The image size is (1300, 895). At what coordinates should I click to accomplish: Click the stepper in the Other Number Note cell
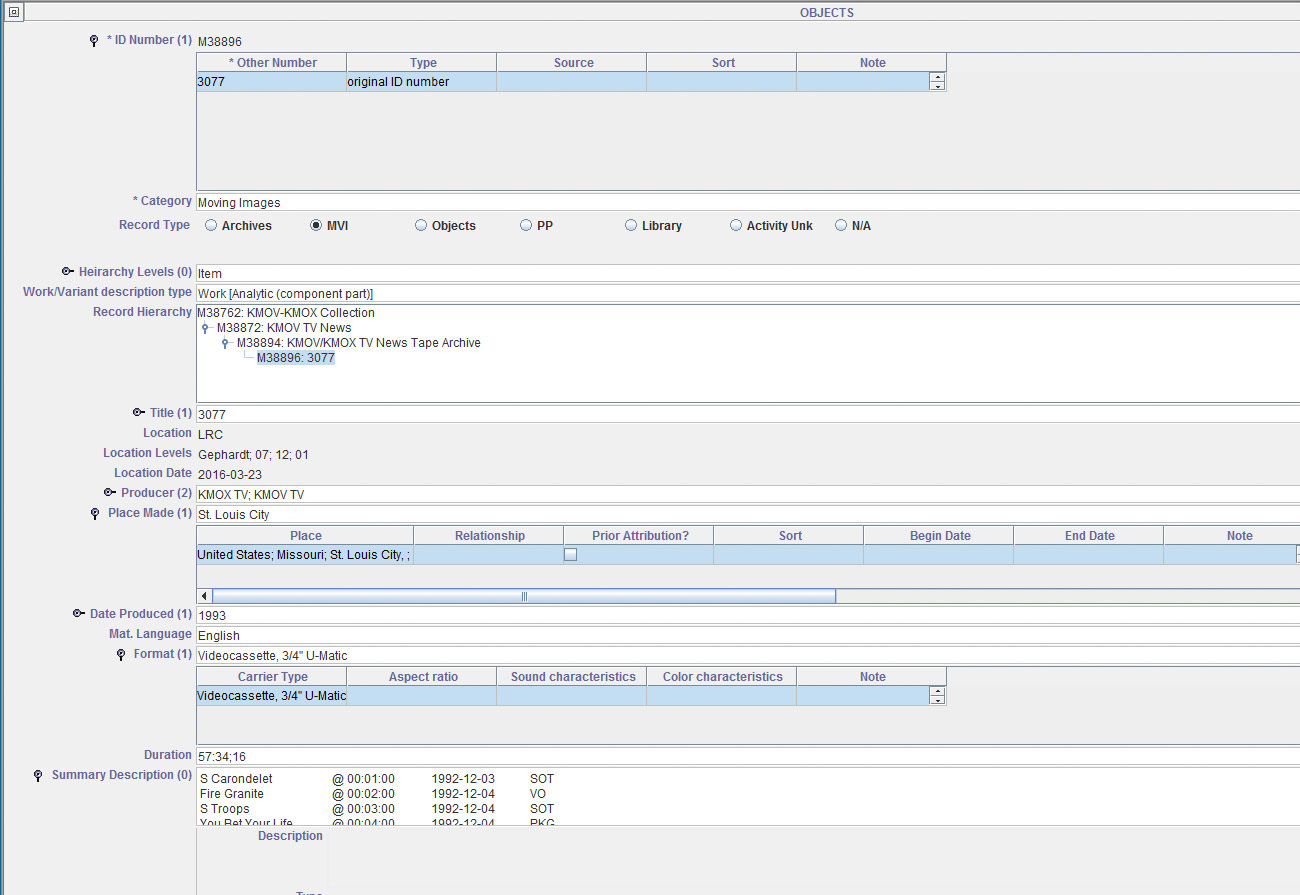(x=937, y=82)
